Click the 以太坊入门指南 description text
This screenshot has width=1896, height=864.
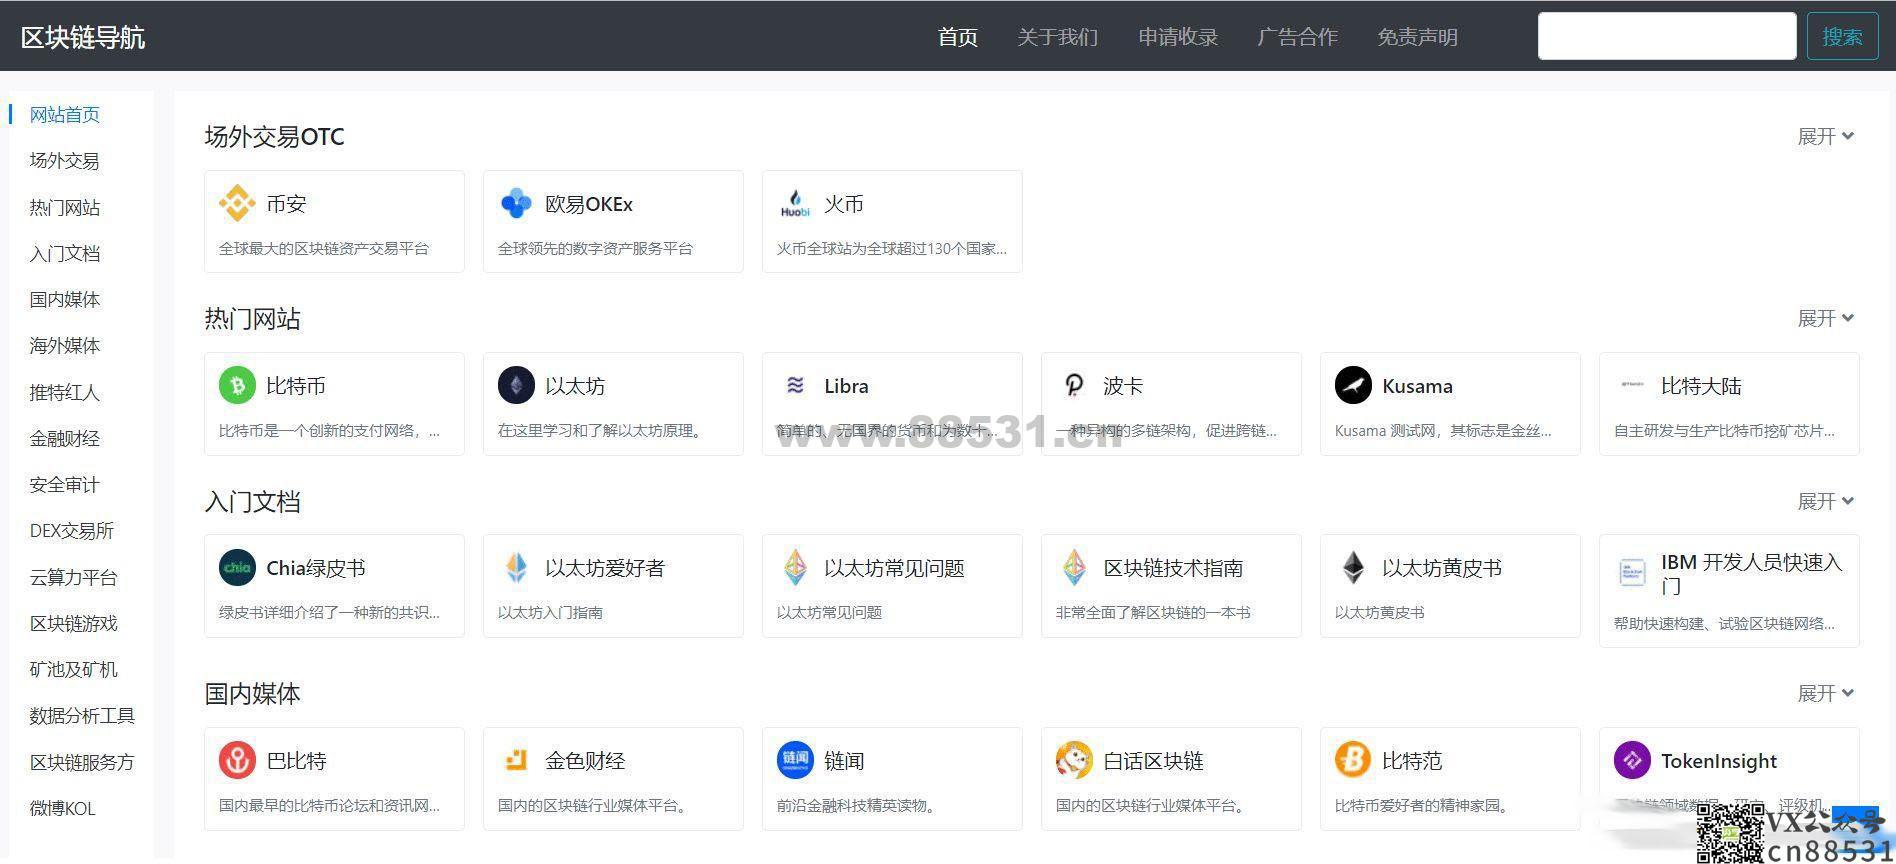pos(550,613)
